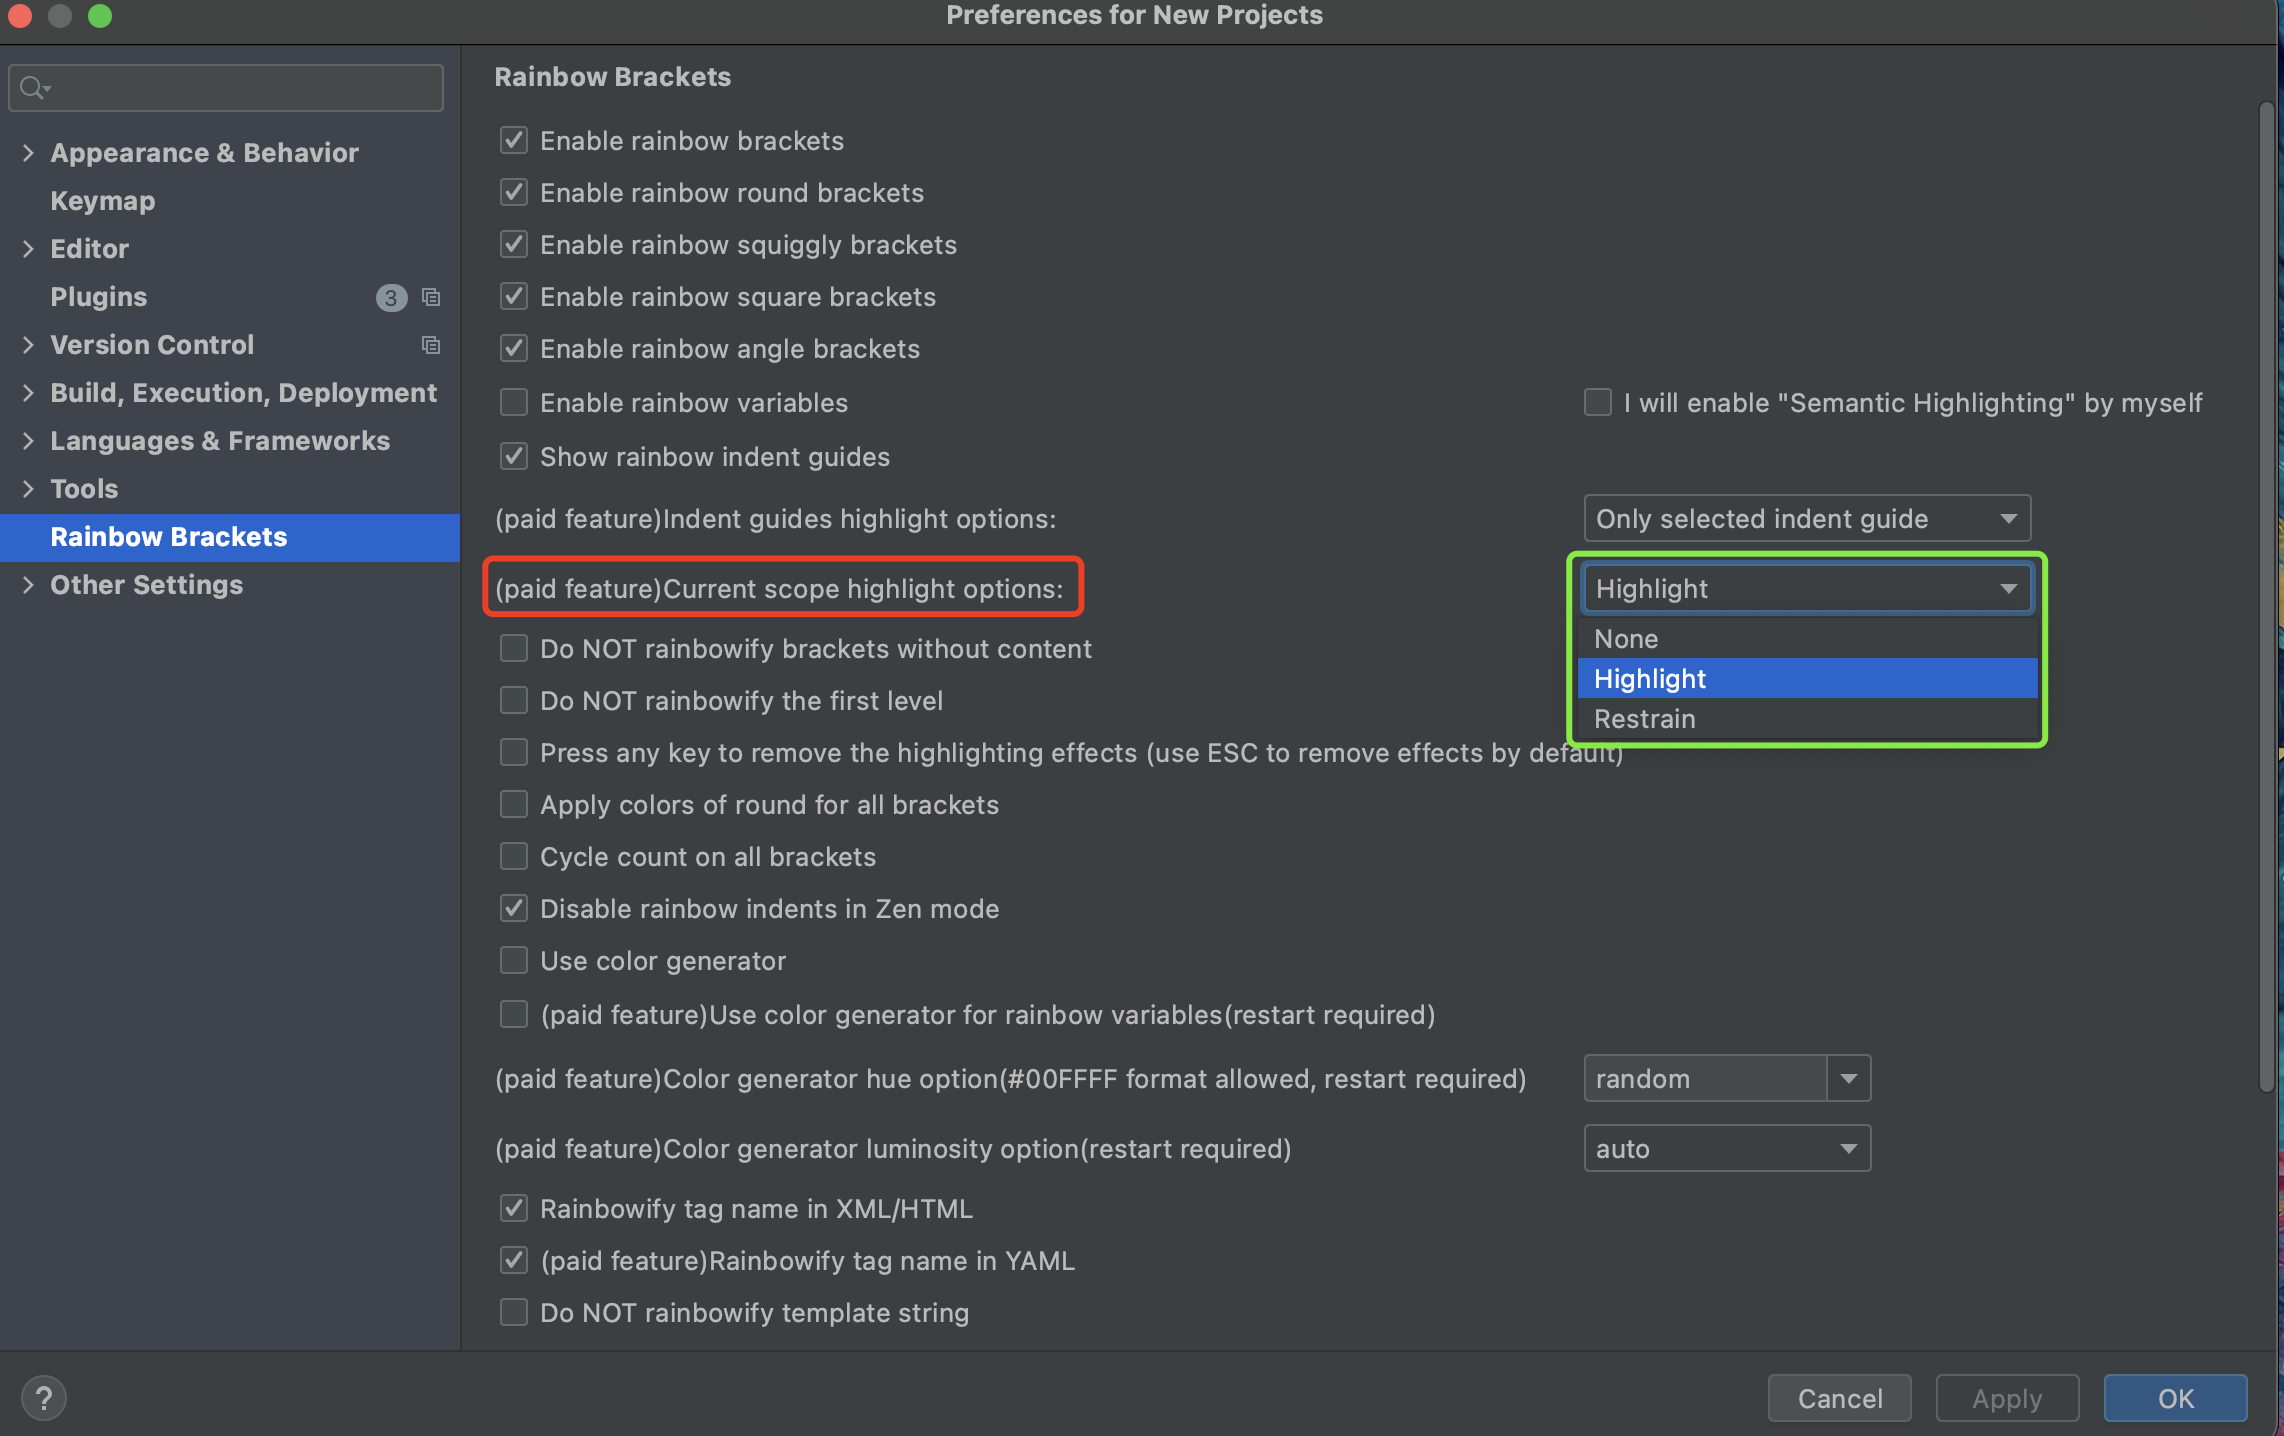Select Highlight option in dropdown list
The image size is (2284, 1436).
[1807, 679]
